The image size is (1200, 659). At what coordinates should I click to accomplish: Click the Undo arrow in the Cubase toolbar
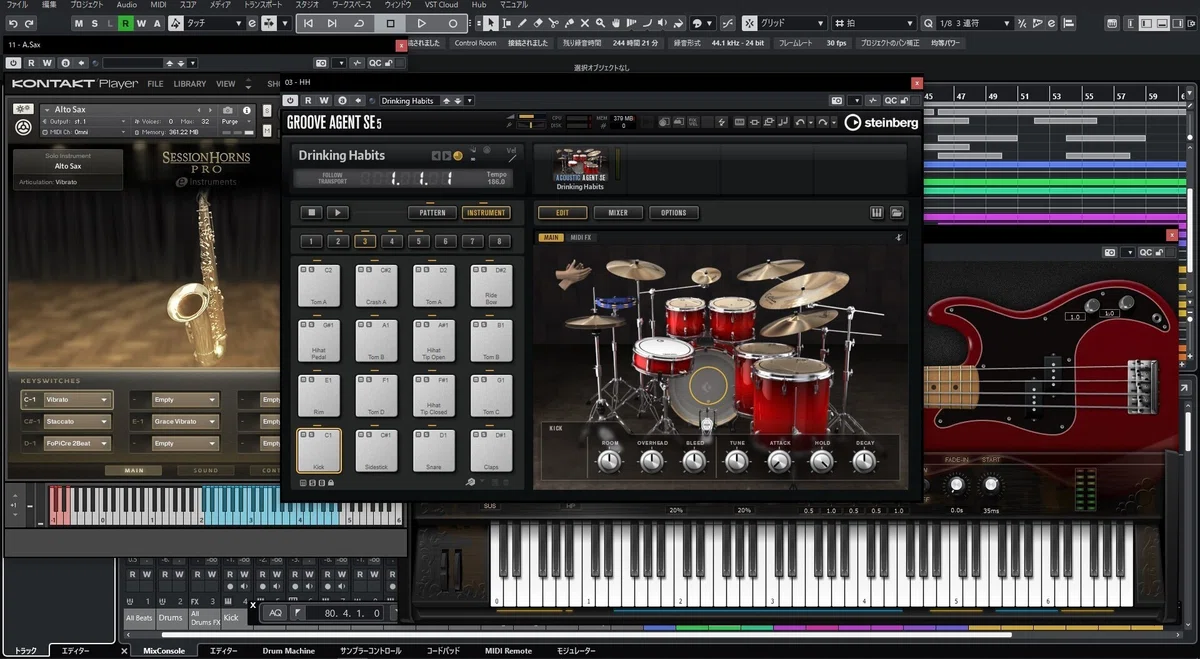[13, 23]
